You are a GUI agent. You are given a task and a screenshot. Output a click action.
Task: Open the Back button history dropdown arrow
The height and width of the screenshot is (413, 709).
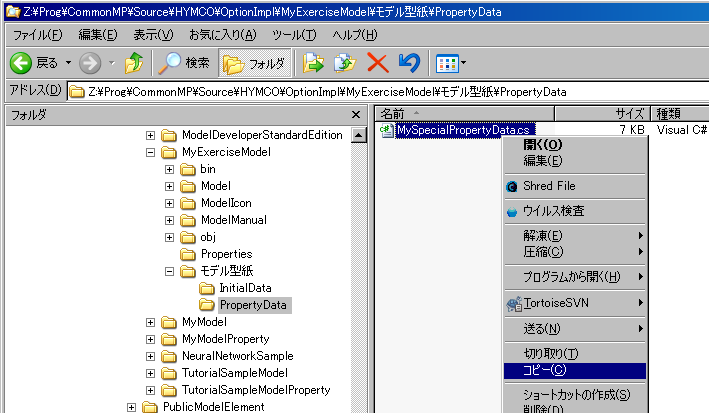pyautogui.click(x=68, y=63)
